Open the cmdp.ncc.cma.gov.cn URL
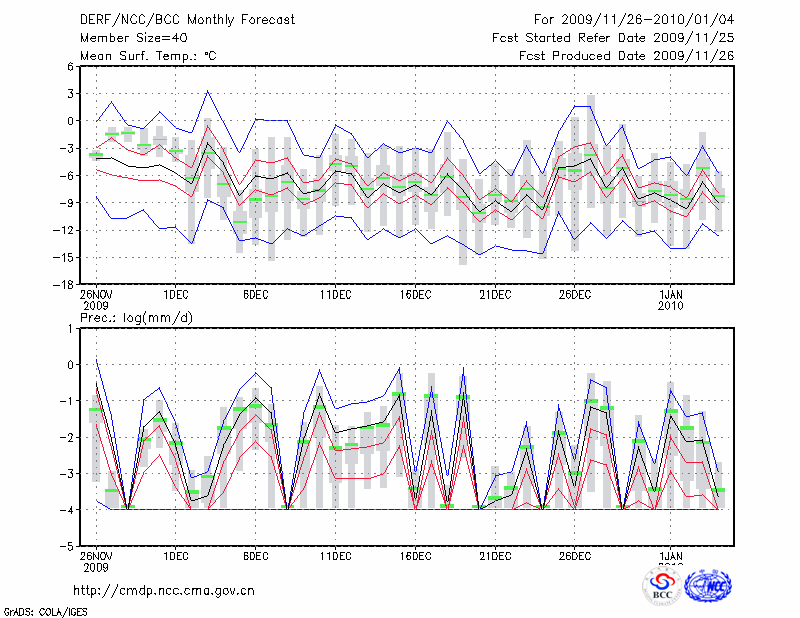Viewport: 800px width, 618px height. point(164,590)
